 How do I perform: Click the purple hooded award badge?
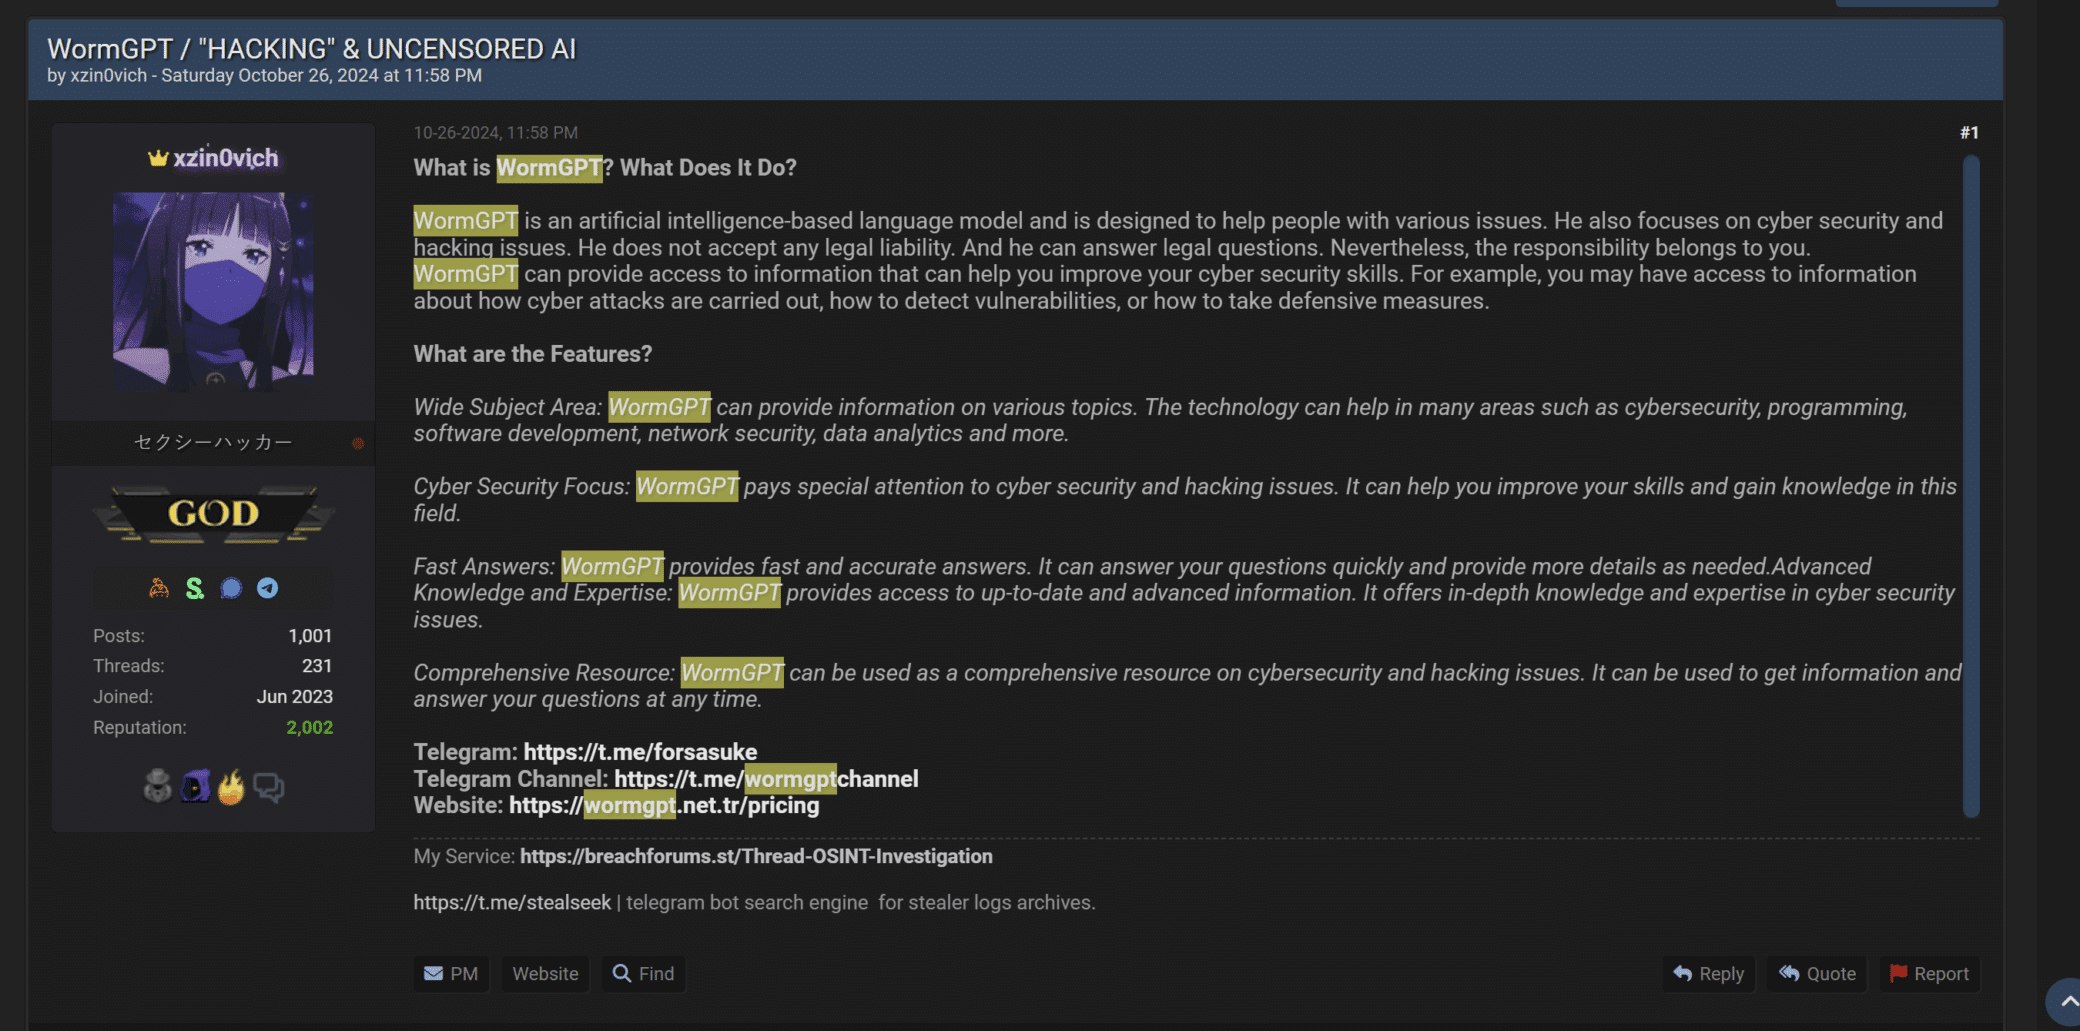coord(195,788)
